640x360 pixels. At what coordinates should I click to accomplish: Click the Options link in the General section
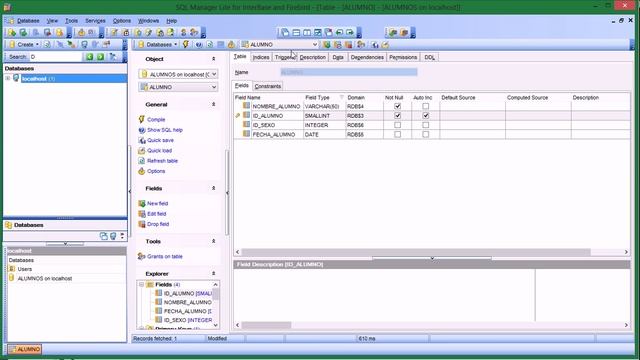tap(156, 171)
